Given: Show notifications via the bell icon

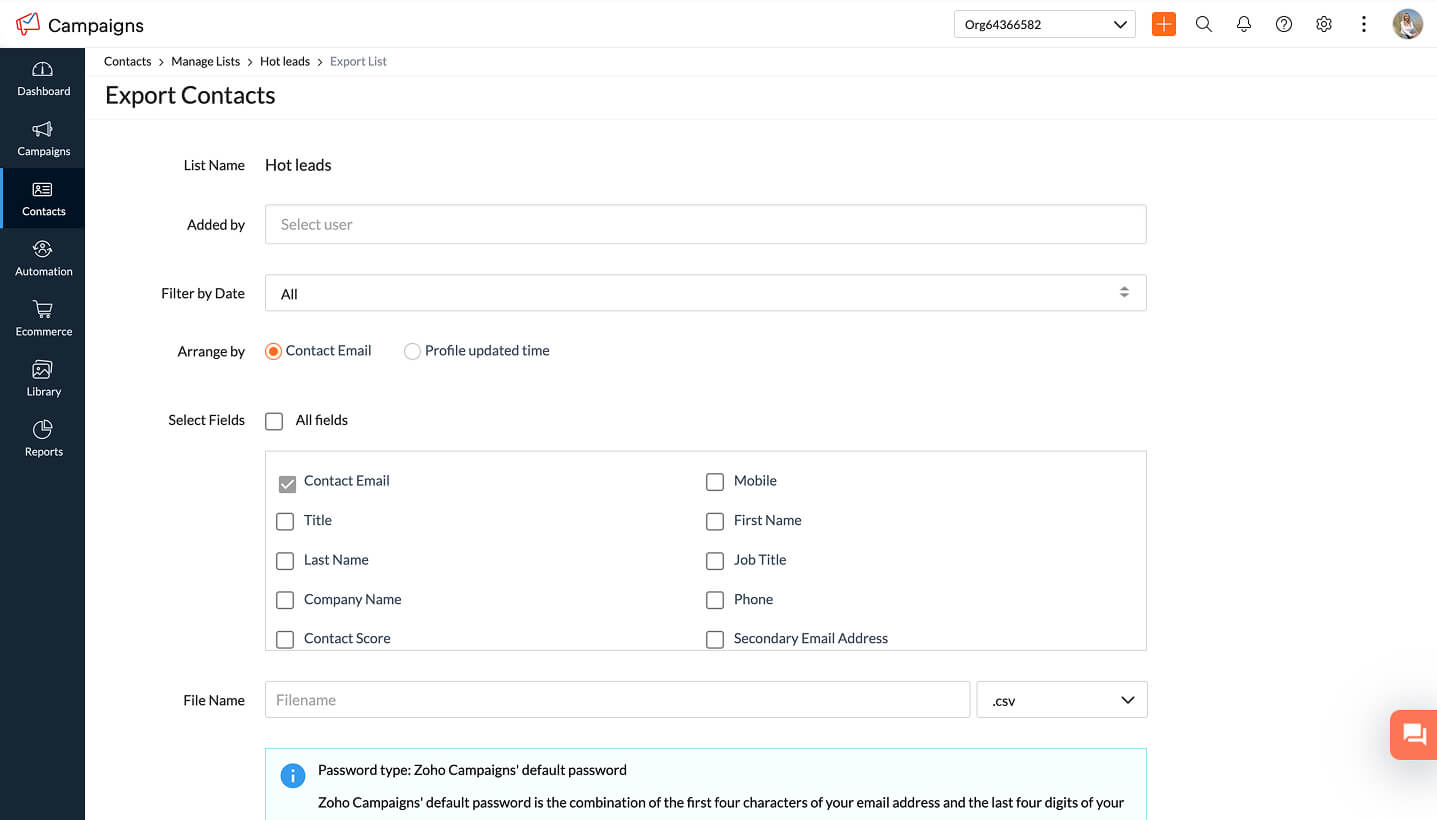Looking at the screenshot, I should click(1244, 24).
